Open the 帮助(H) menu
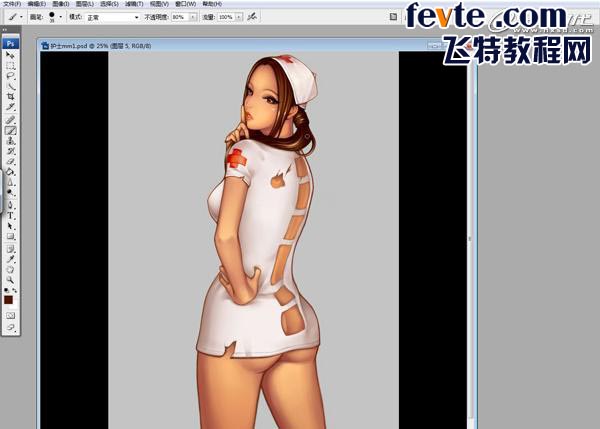Screen dimensions: 600x429 (212, 4)
